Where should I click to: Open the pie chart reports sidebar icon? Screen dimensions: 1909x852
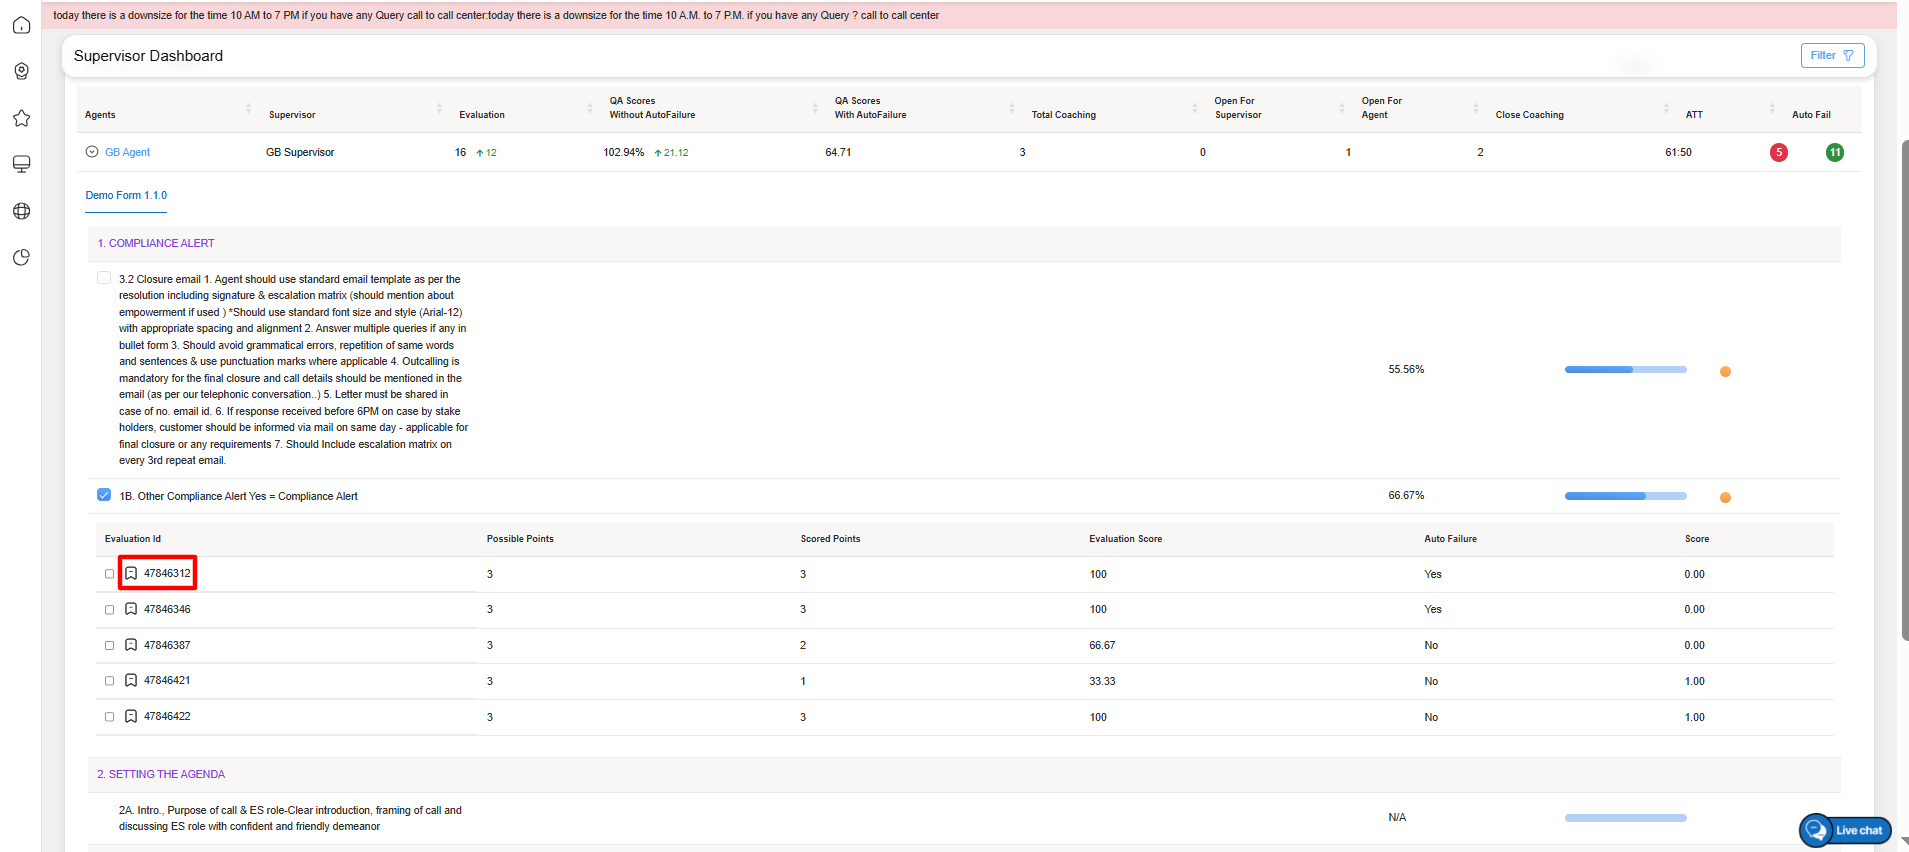click(21, 258)
